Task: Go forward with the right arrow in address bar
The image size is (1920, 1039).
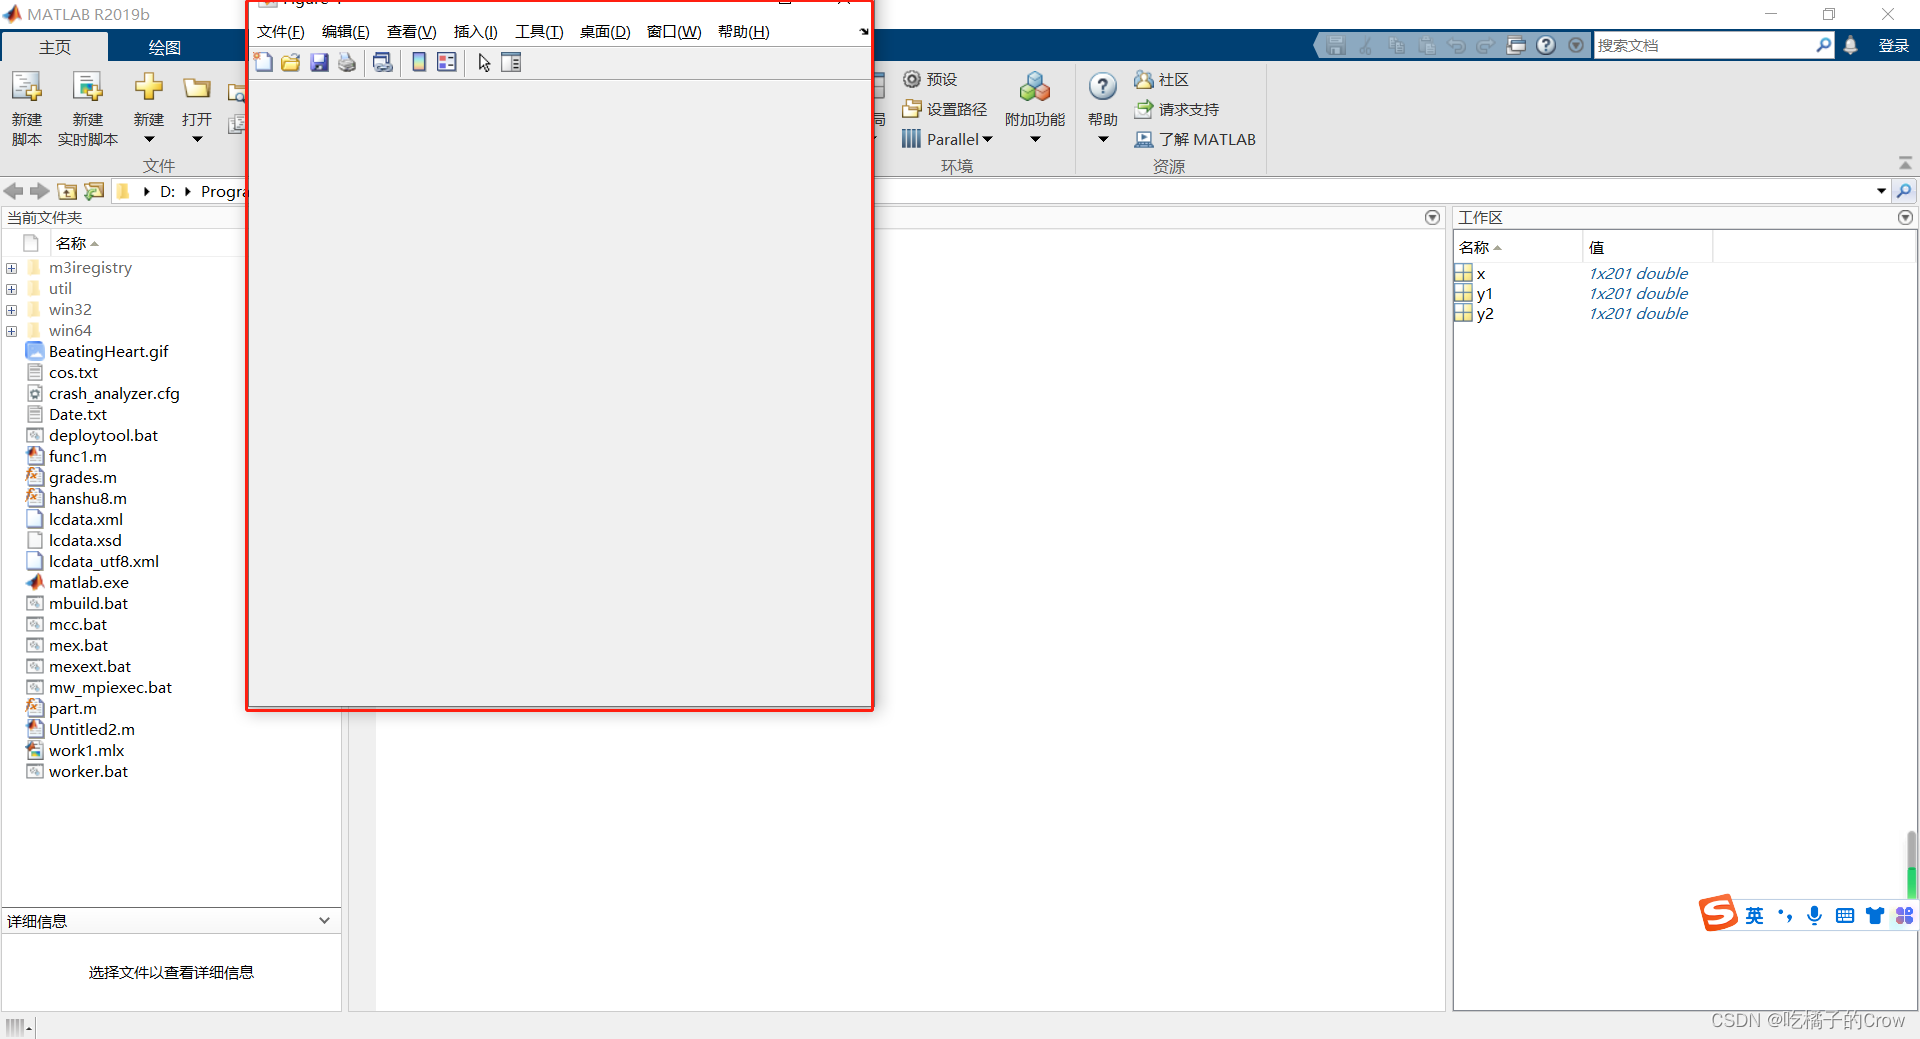Action: click(40, 191)
